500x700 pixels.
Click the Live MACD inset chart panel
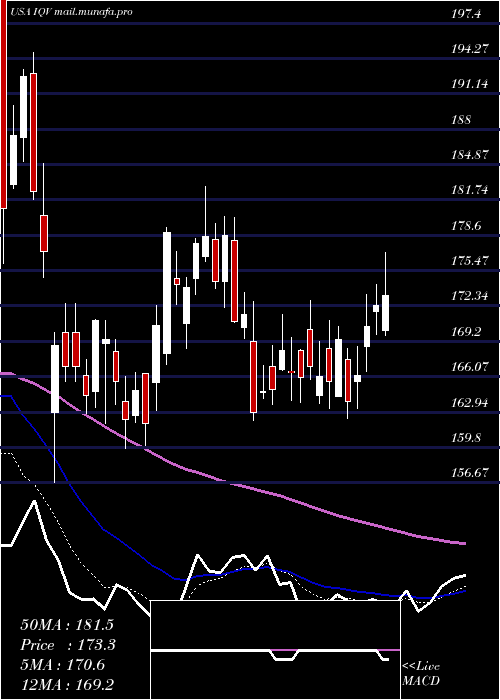click(275, 650)
